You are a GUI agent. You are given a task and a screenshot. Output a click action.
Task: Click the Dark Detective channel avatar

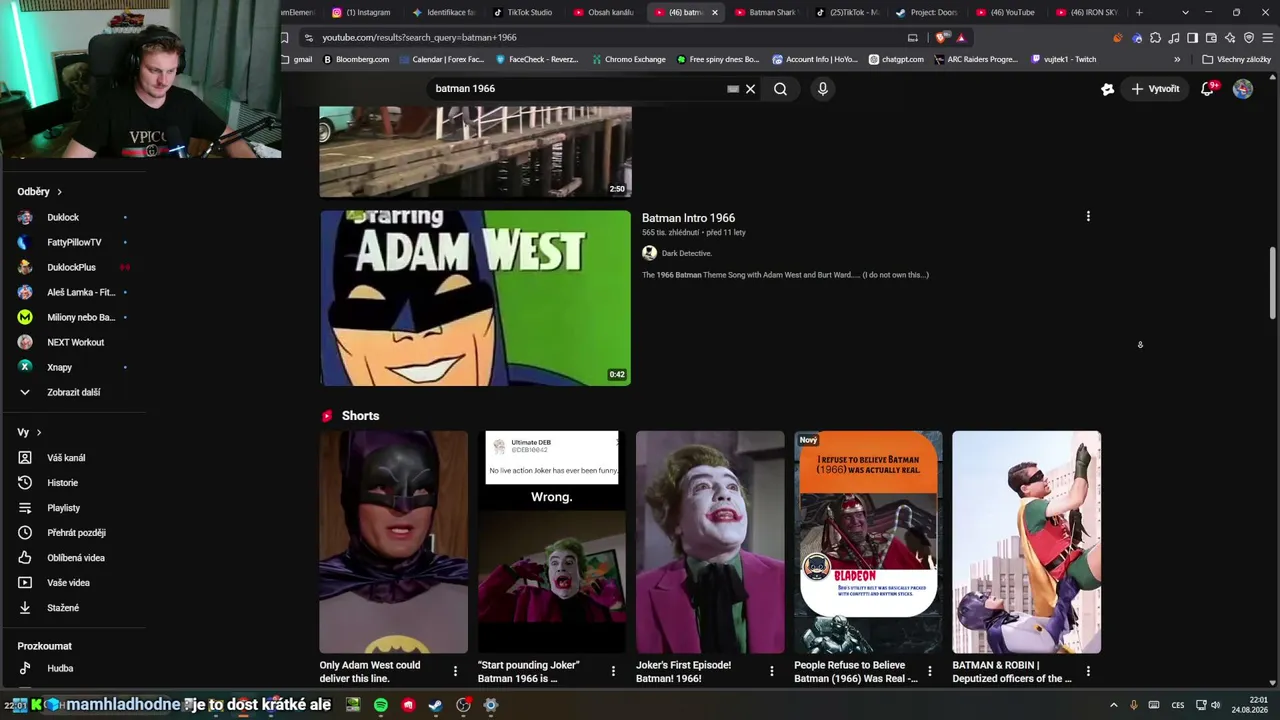[x=649, y=253]
